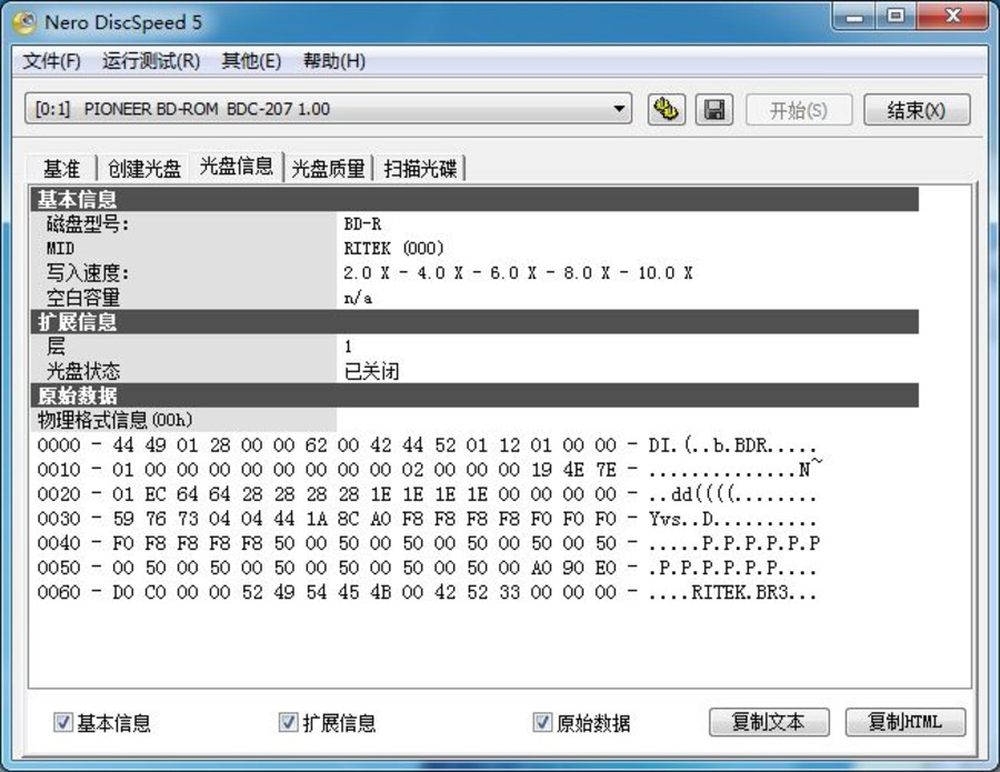The image size is (1000, 772).
Task: Open the 其他(E) menu
Action: tap(251, 61)
